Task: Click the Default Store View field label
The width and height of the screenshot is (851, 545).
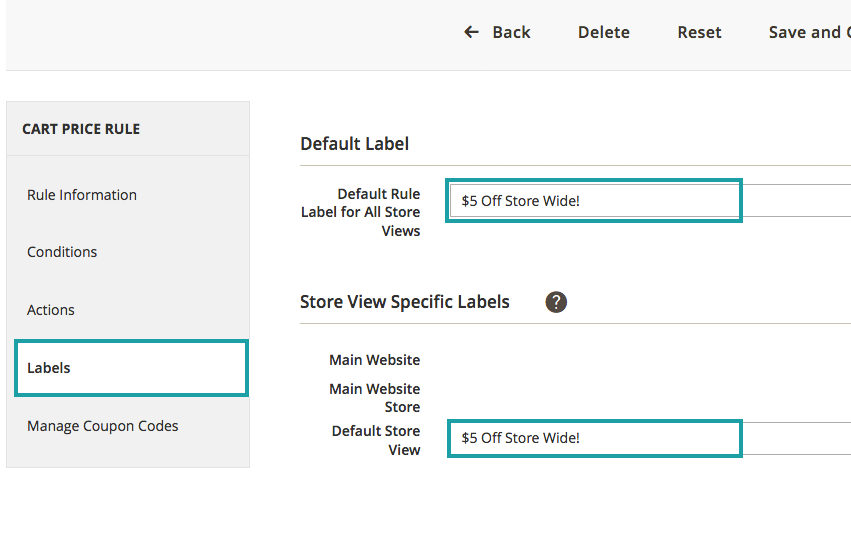Action: pos(376,440)
